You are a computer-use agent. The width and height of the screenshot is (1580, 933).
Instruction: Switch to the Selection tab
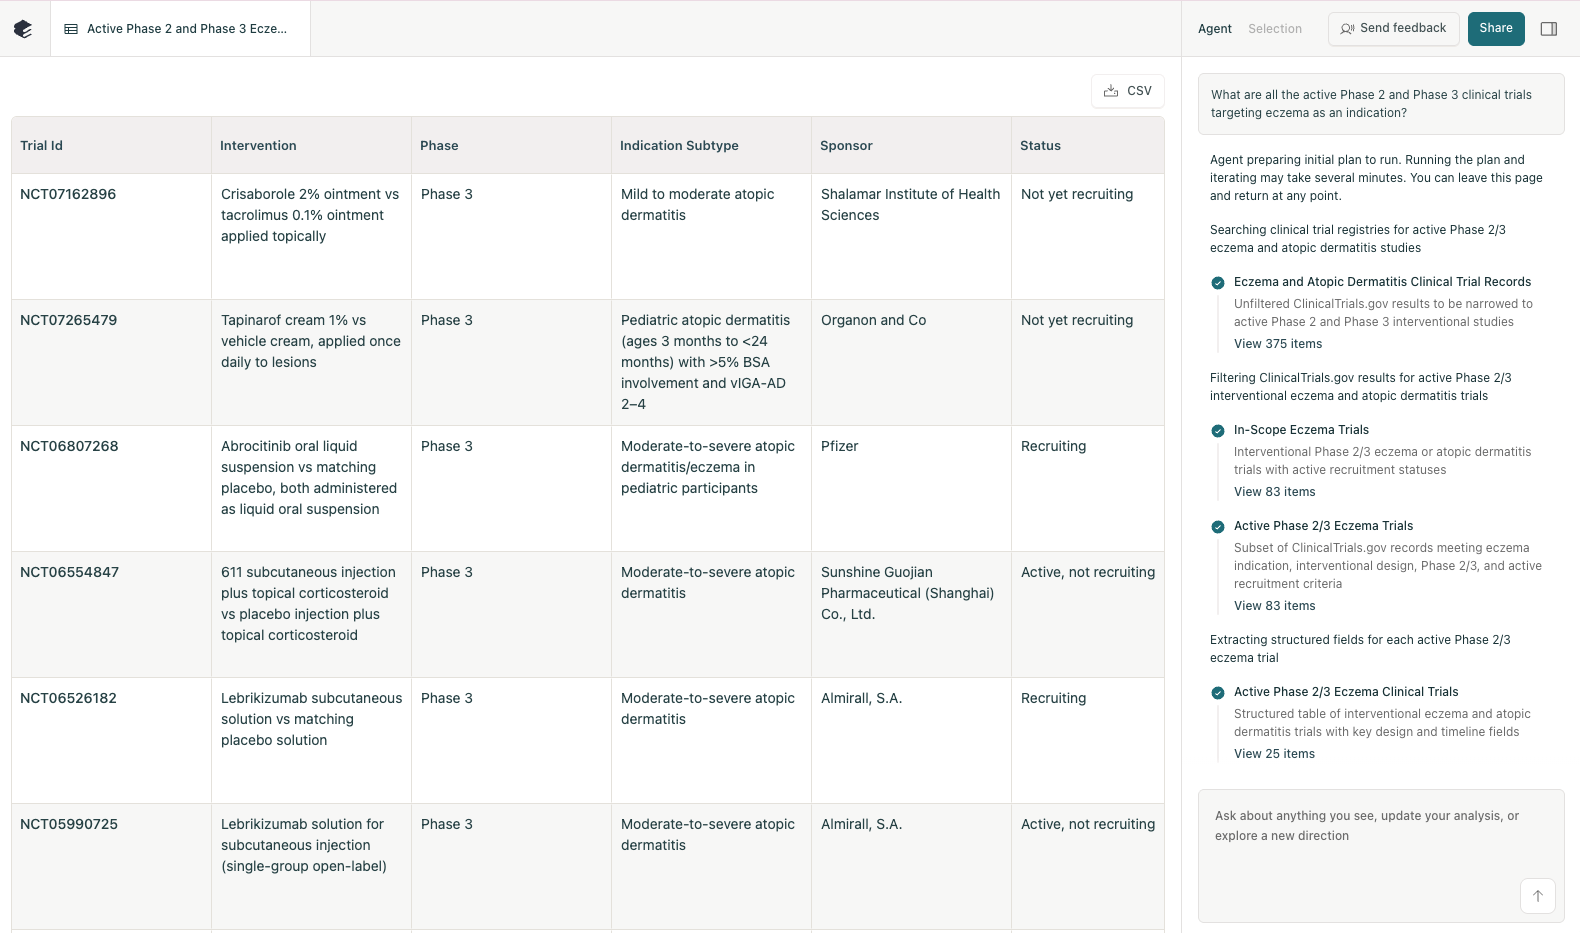point(1274,29)
